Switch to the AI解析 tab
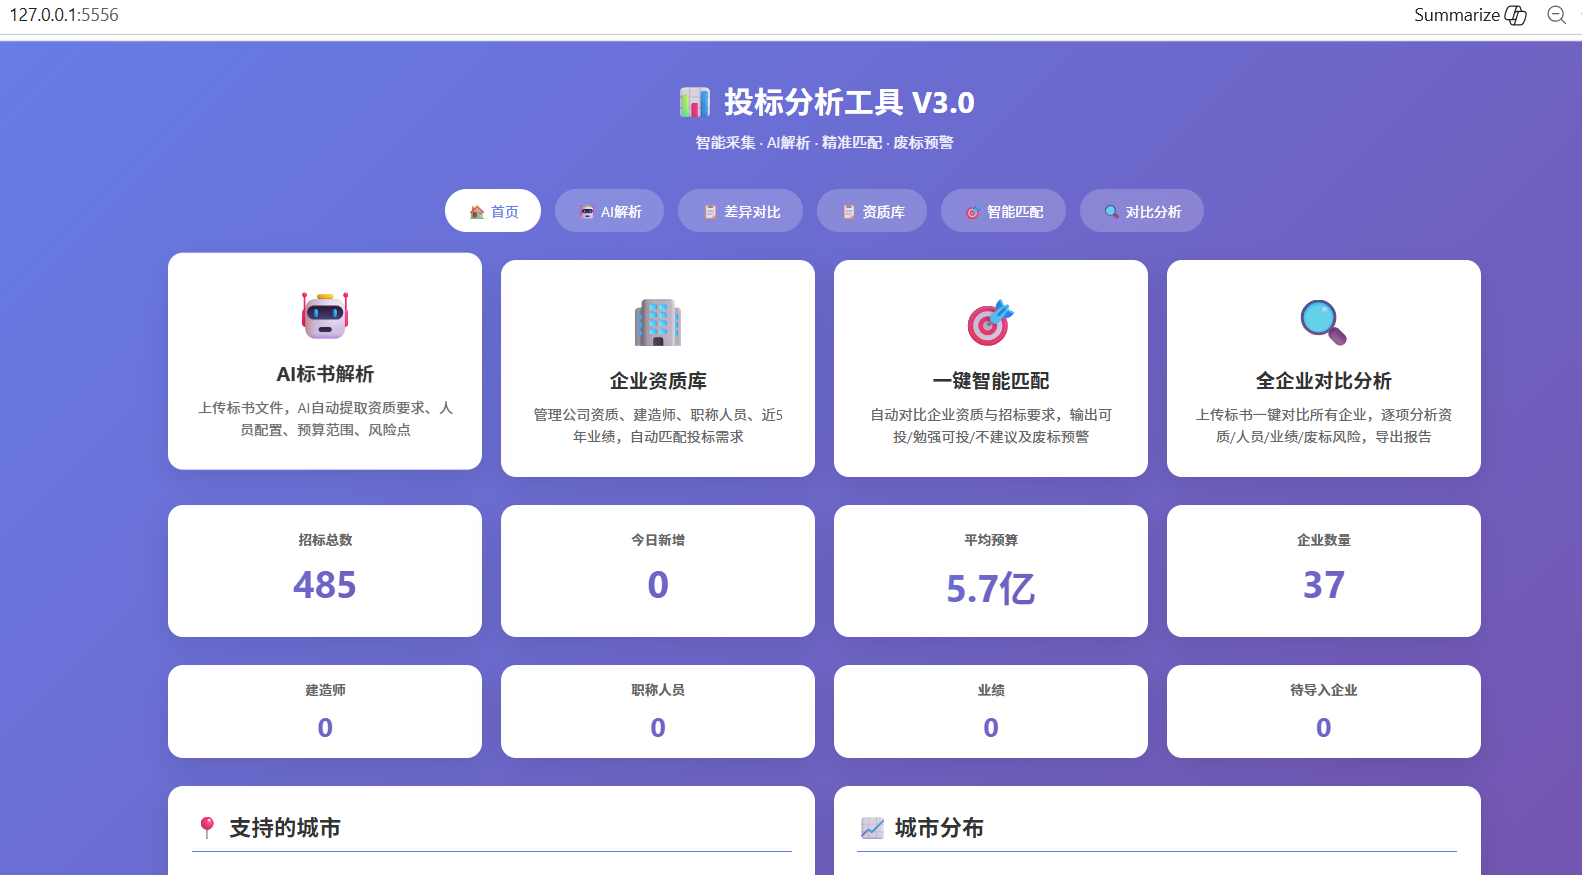1582x875 pixels. click(610, 211)
